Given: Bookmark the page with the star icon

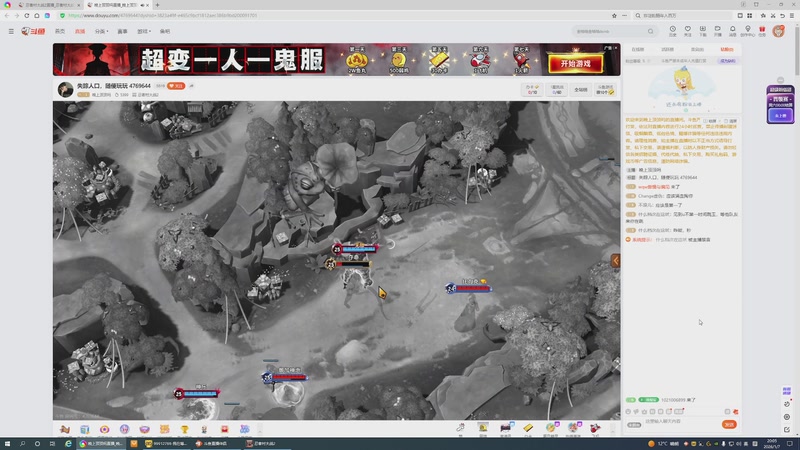Looking at the screenshot, I should coord(614,15).
